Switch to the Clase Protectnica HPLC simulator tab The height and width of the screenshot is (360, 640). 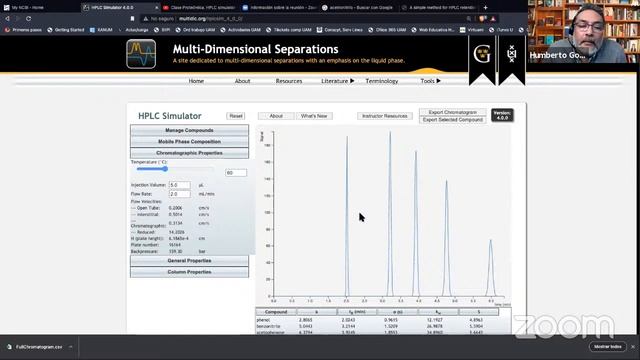(199, 7)
